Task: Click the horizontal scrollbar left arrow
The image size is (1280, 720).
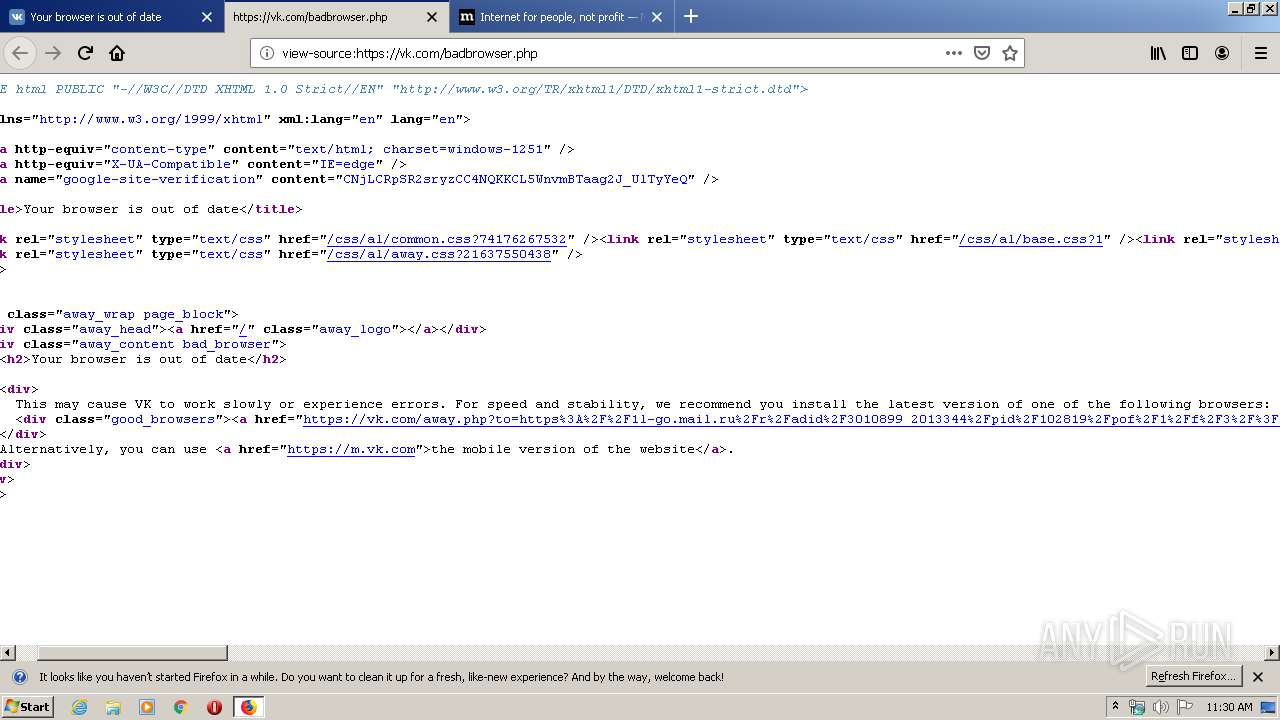Action: (x=7, y=653)
